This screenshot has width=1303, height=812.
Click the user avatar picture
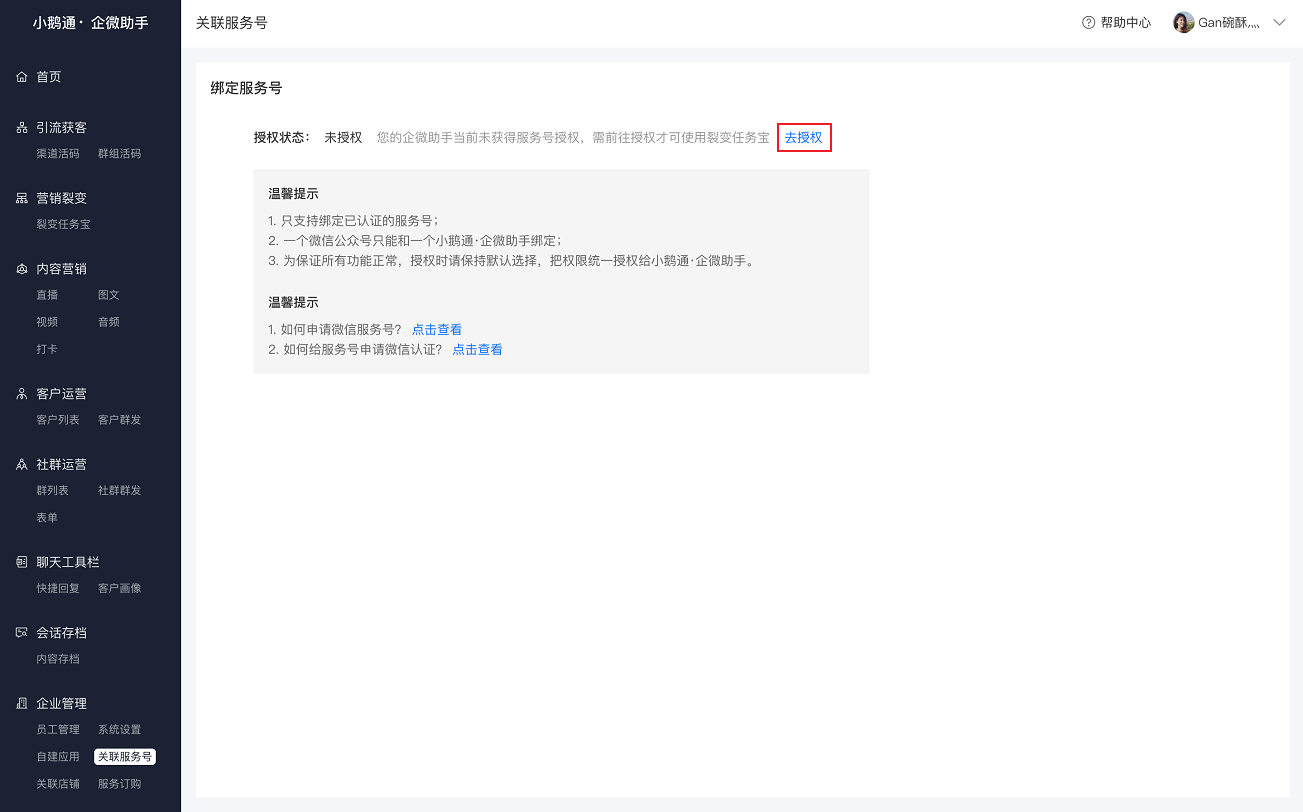1184,23
